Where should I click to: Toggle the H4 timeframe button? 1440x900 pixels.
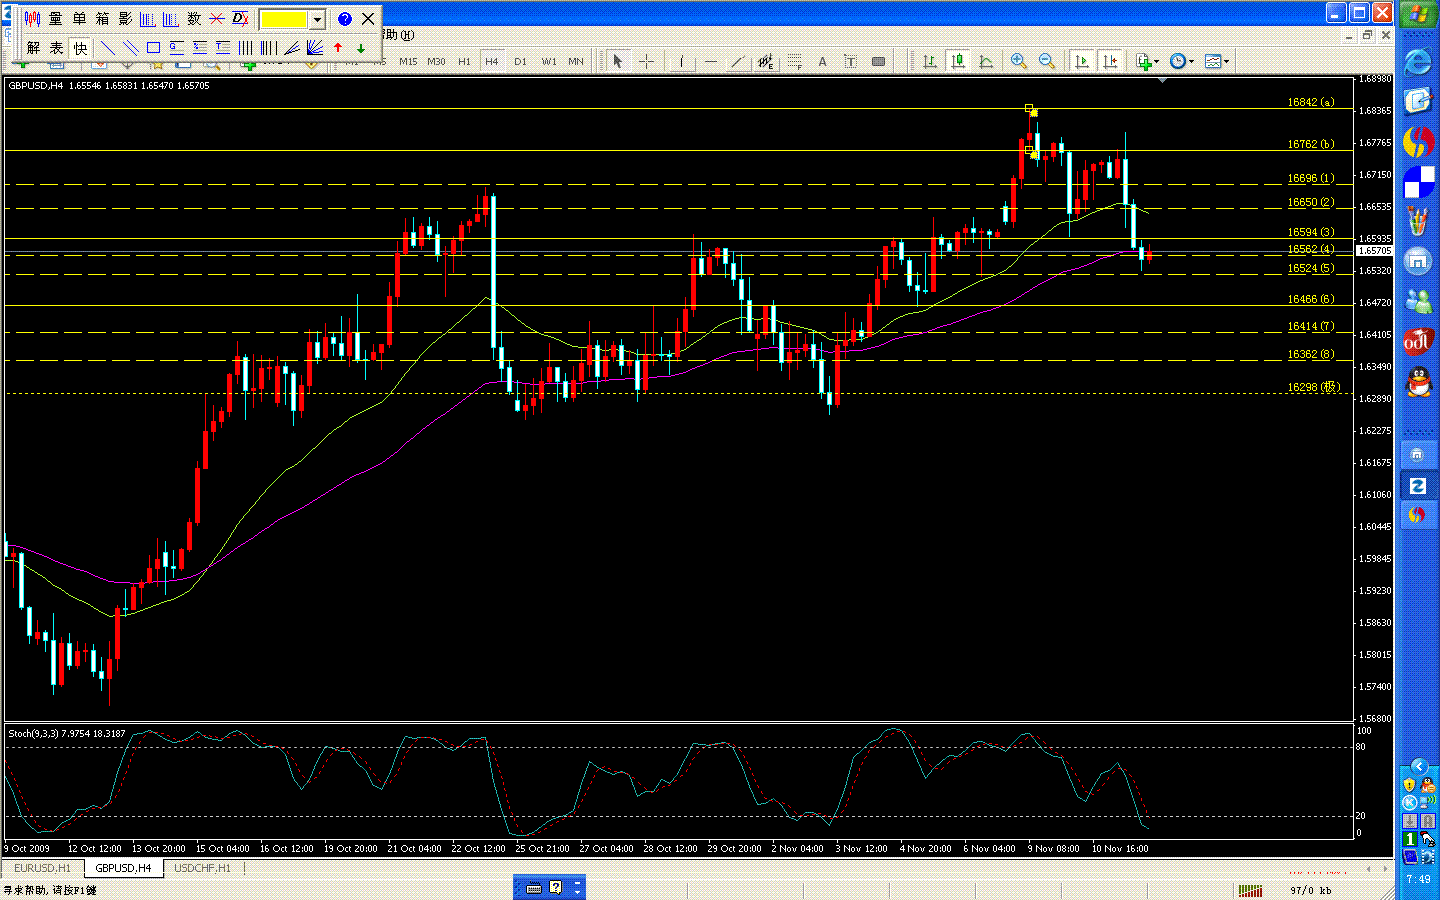[x=492, y=61]
